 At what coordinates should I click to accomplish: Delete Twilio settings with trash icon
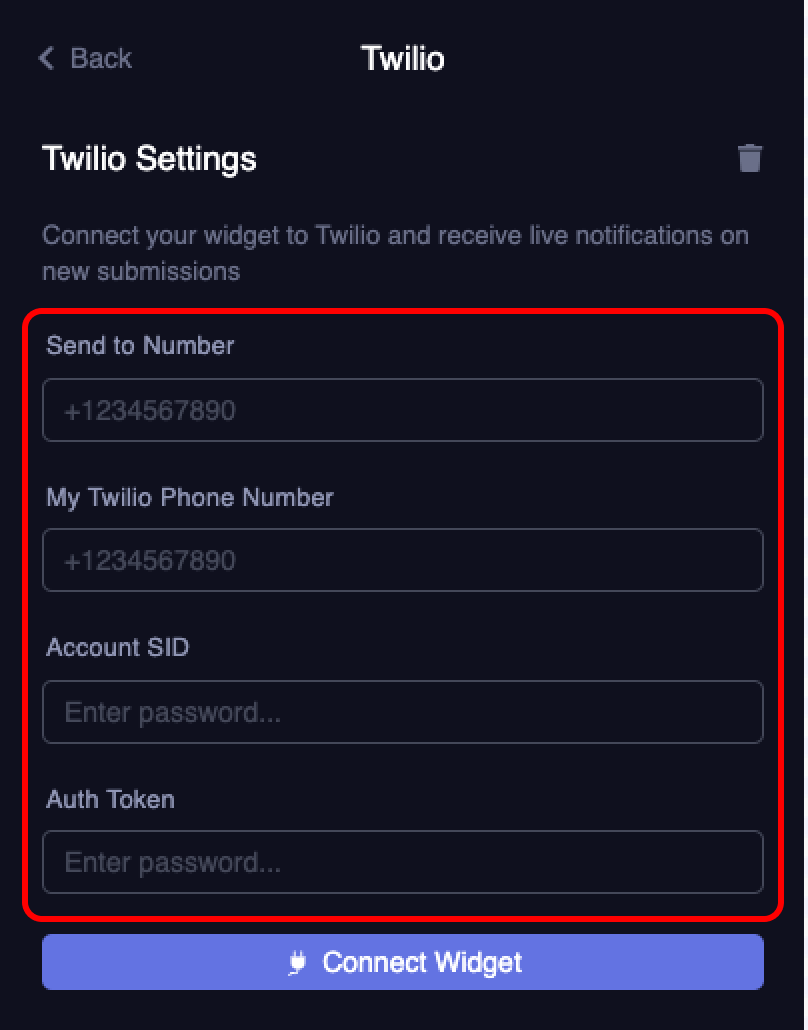[750, 158]
